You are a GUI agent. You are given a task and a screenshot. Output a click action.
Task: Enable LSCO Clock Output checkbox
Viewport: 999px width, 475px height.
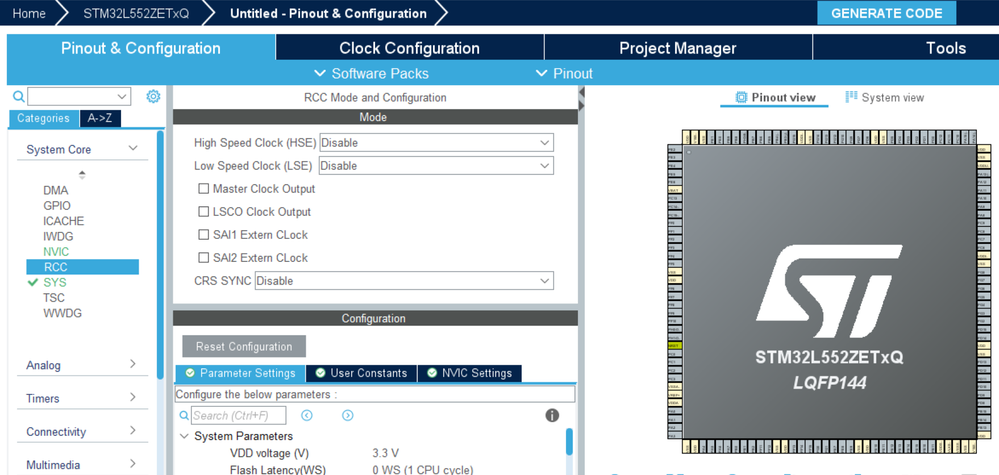point(203,211)
